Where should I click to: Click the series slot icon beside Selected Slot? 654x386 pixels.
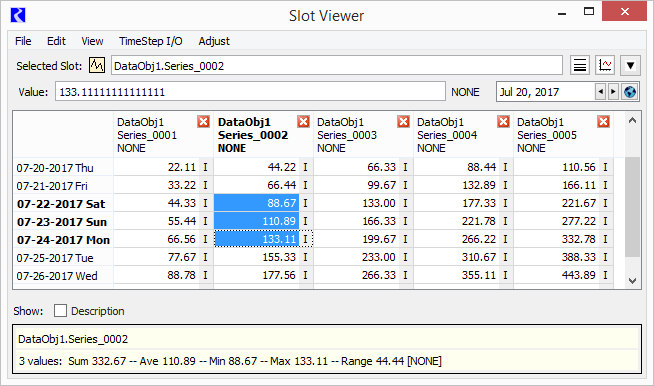point(97,66)
